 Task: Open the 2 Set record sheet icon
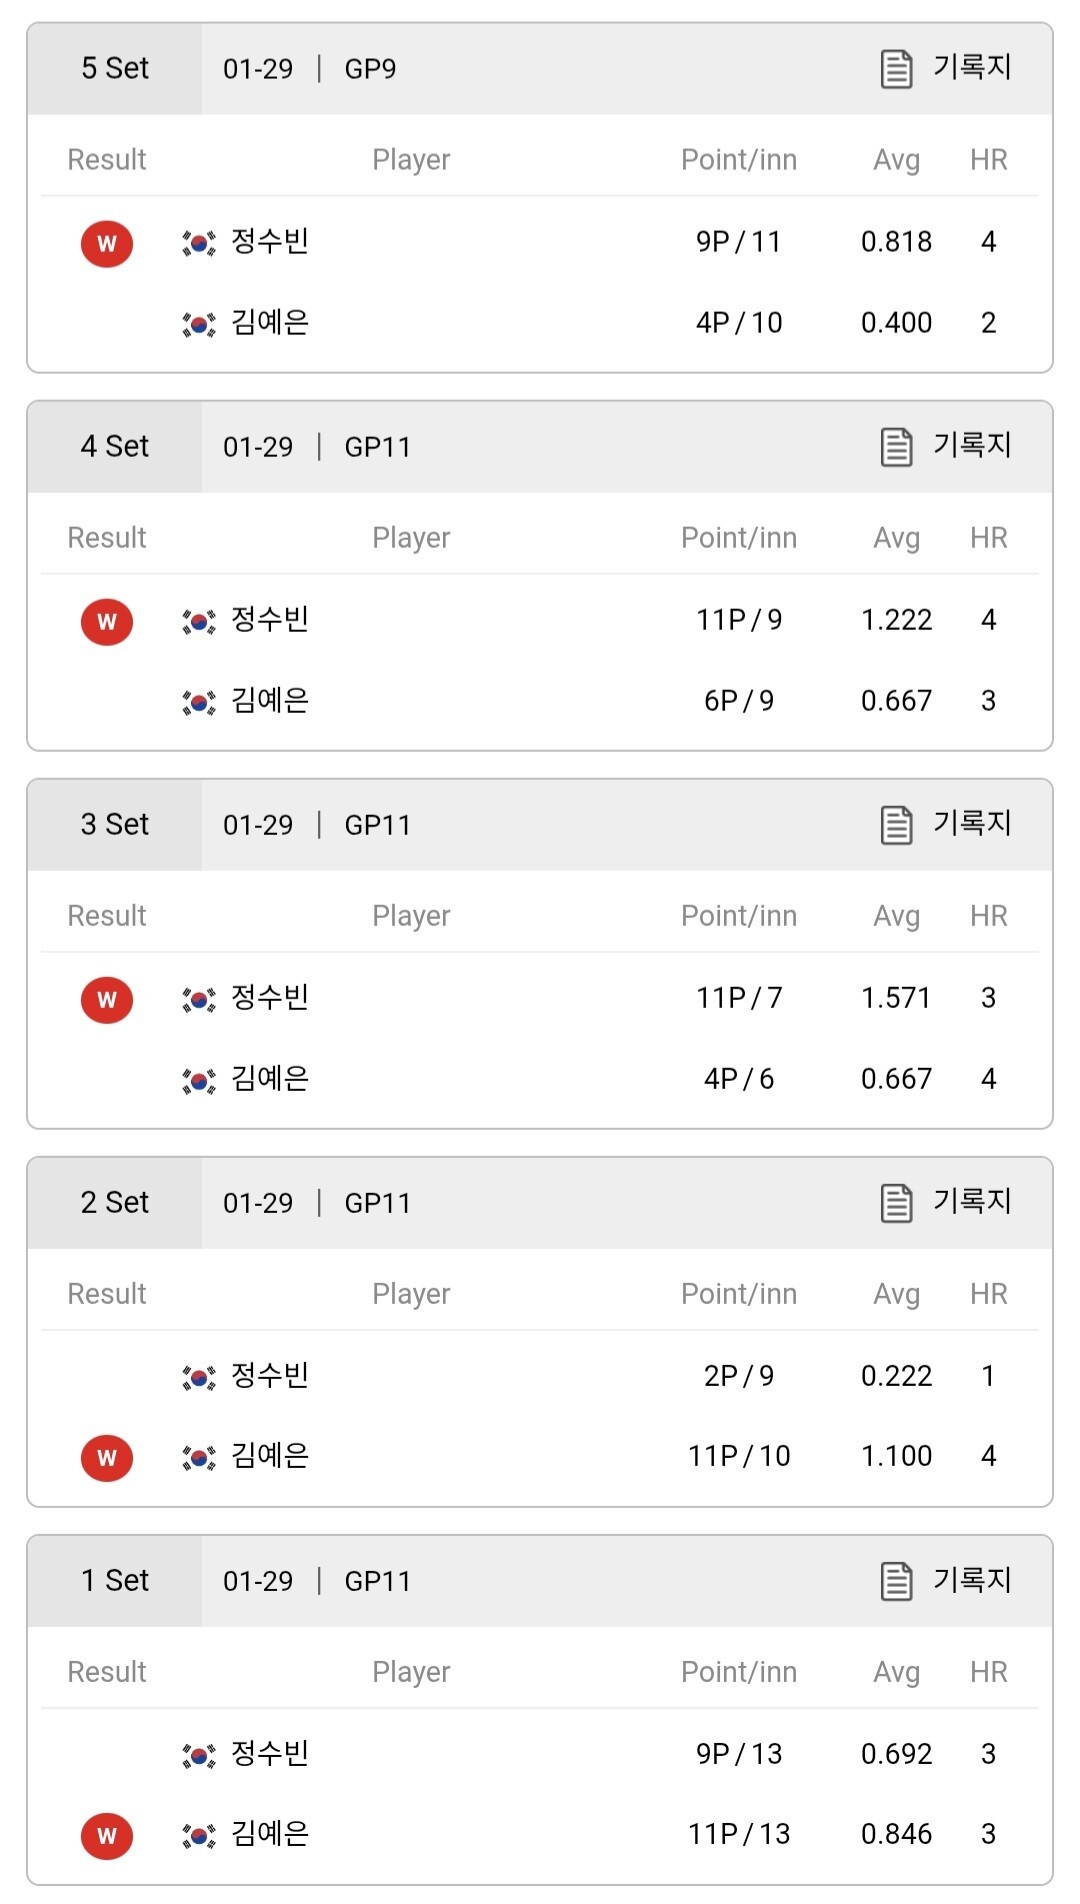(896, 1203)
